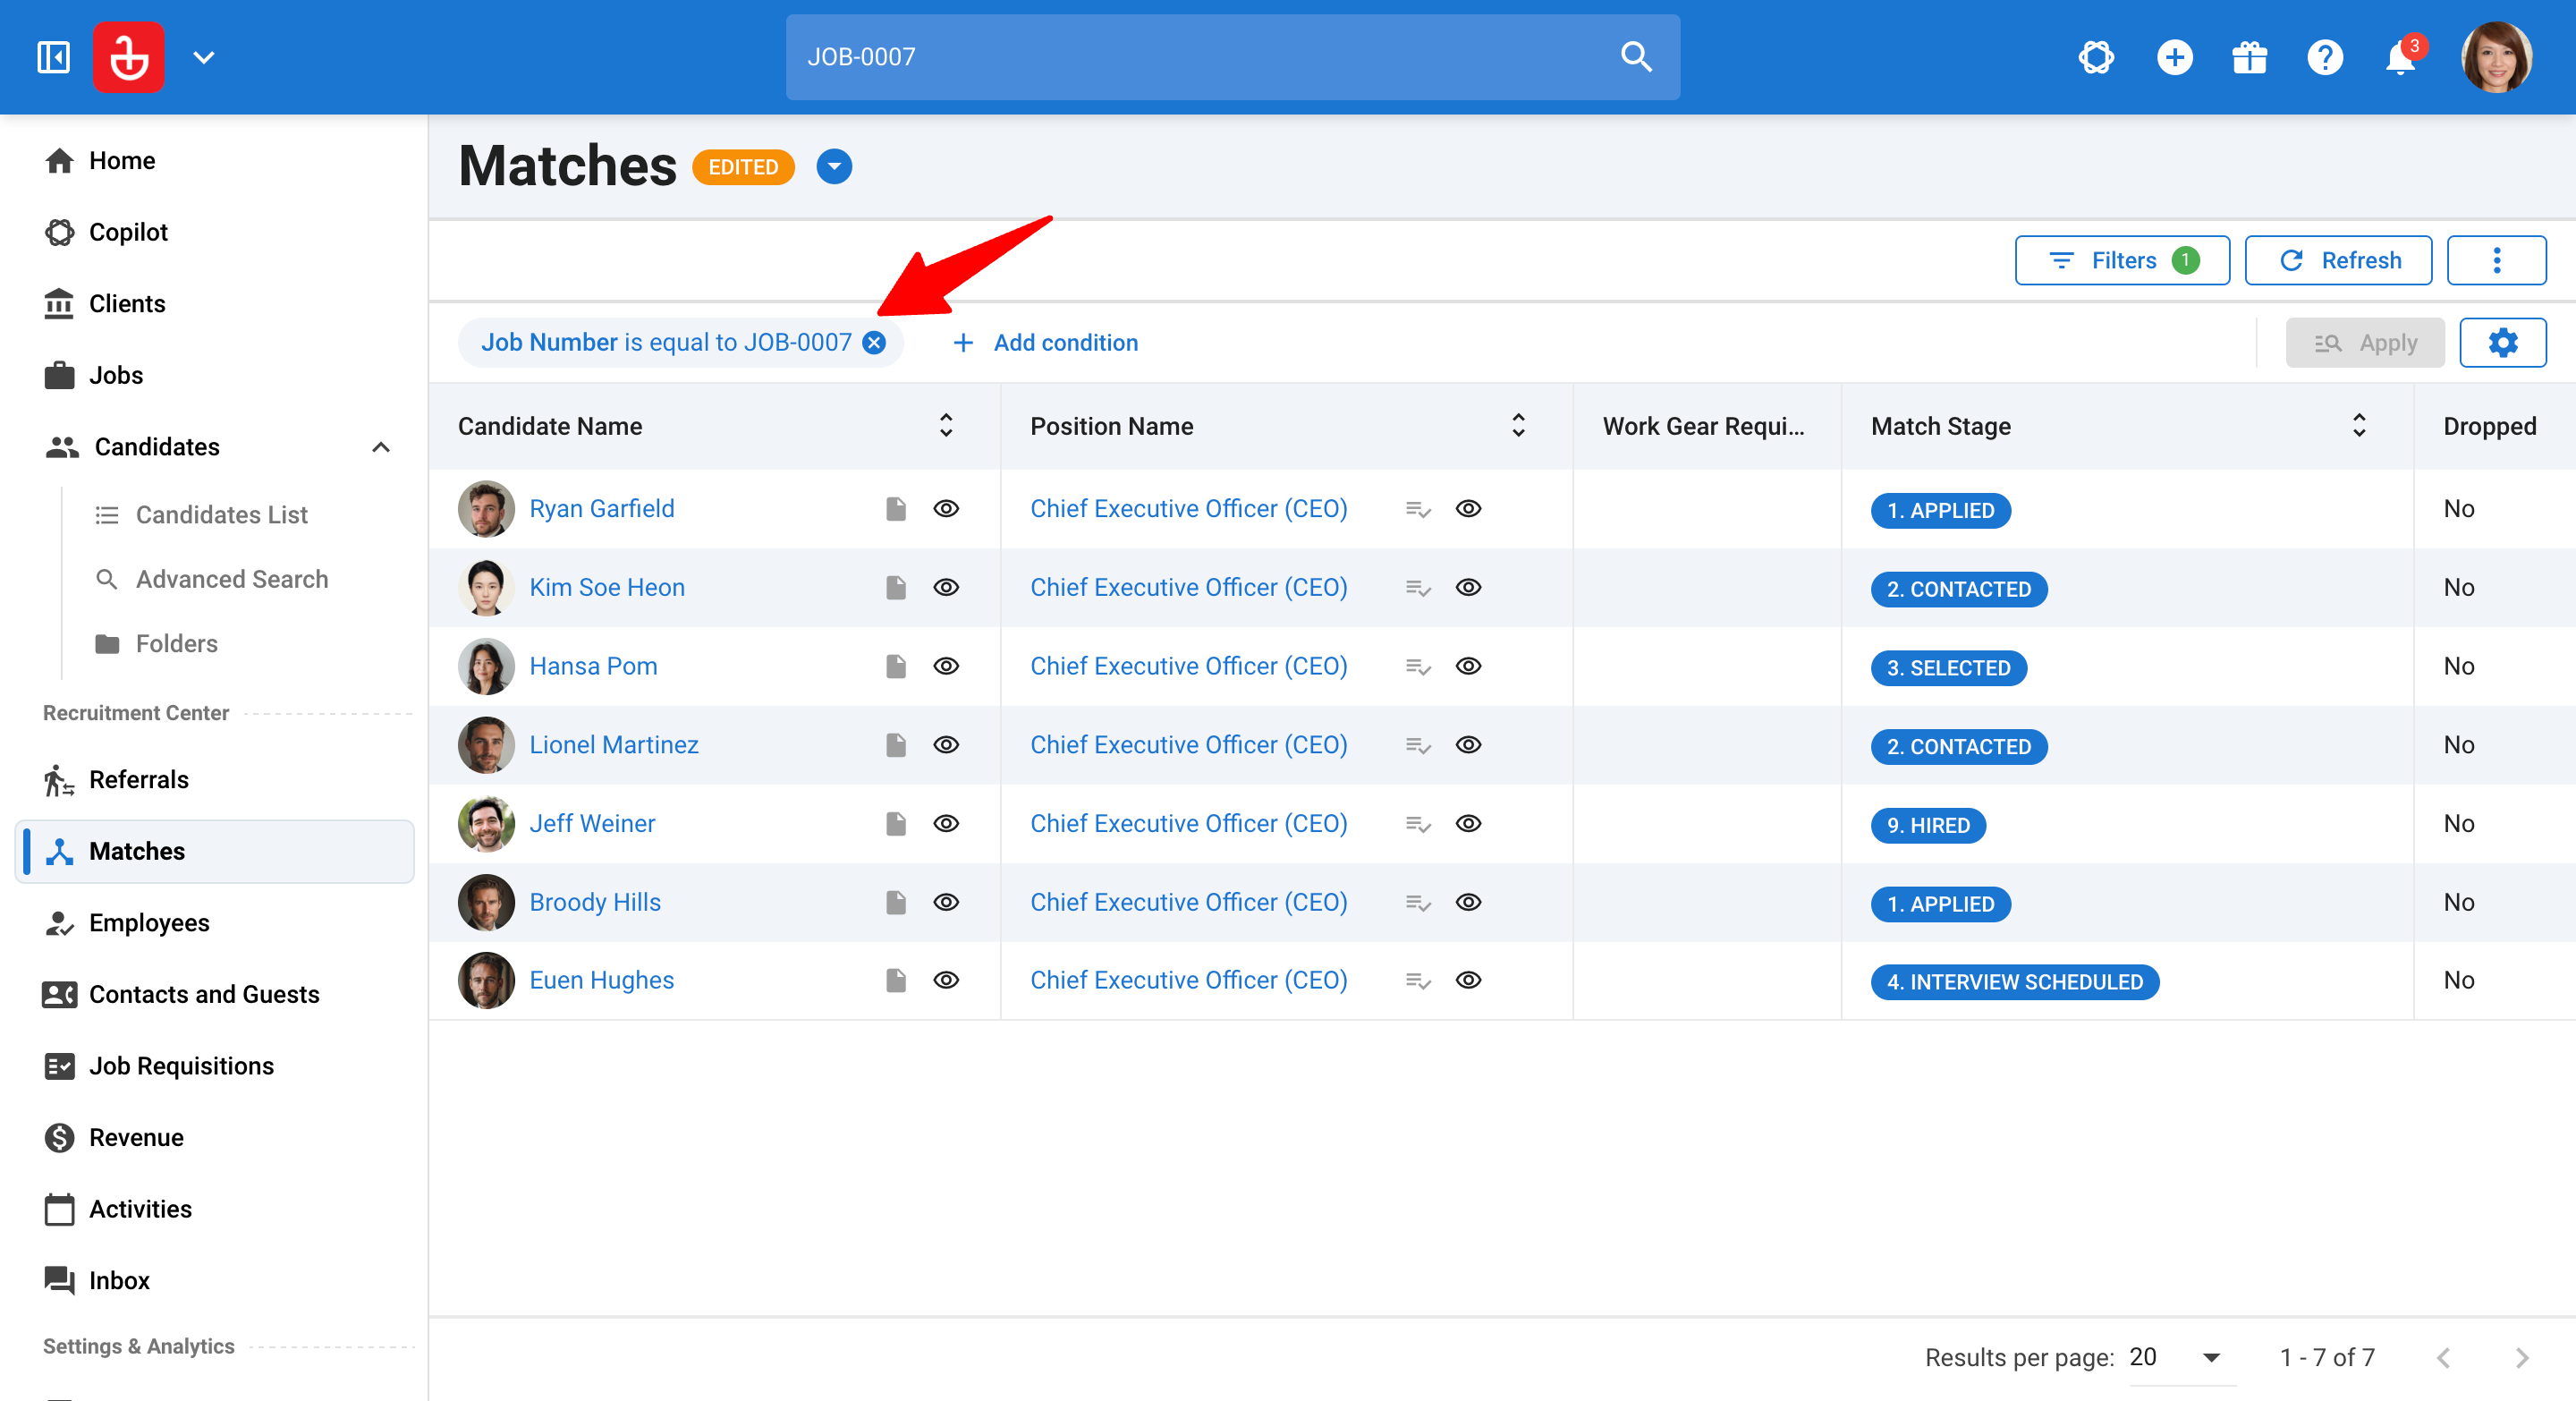Go to Referrals in sidebar
This screenshot has width=2576, height=1401.
[x=139, y=780]
